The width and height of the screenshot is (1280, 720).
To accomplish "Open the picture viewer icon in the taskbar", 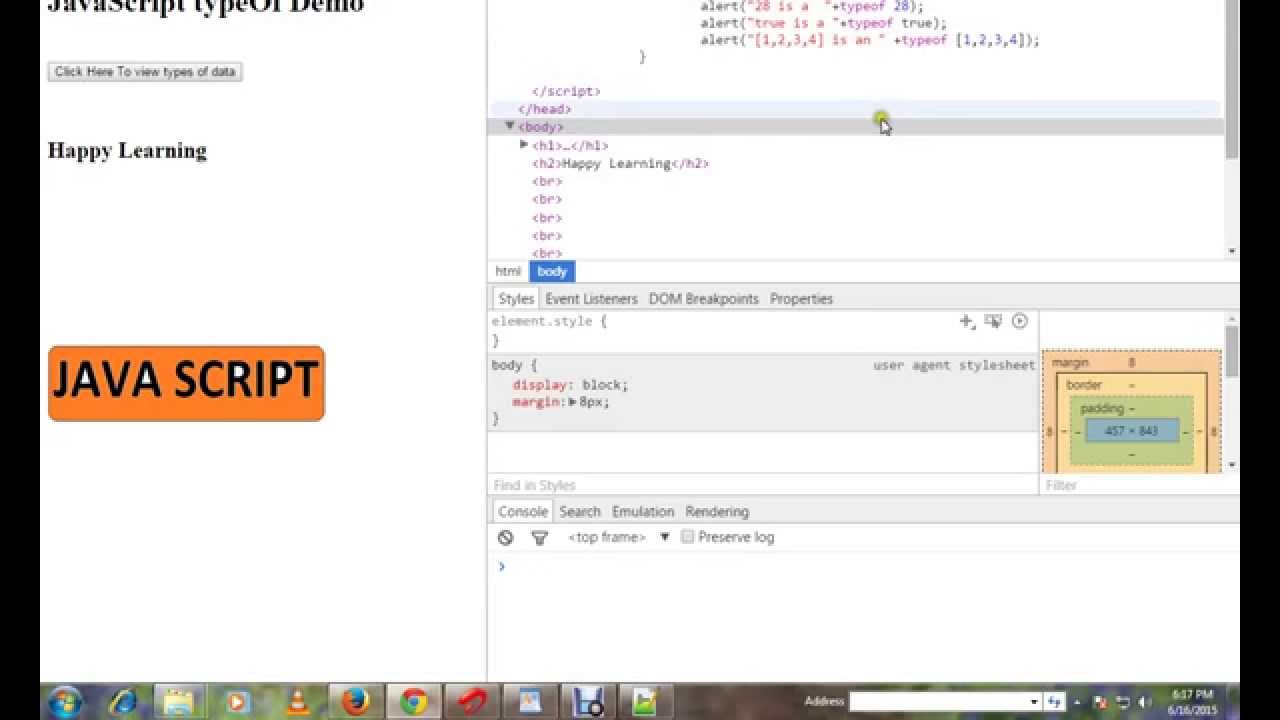I will pyautogui.click(x=529, y=701).
